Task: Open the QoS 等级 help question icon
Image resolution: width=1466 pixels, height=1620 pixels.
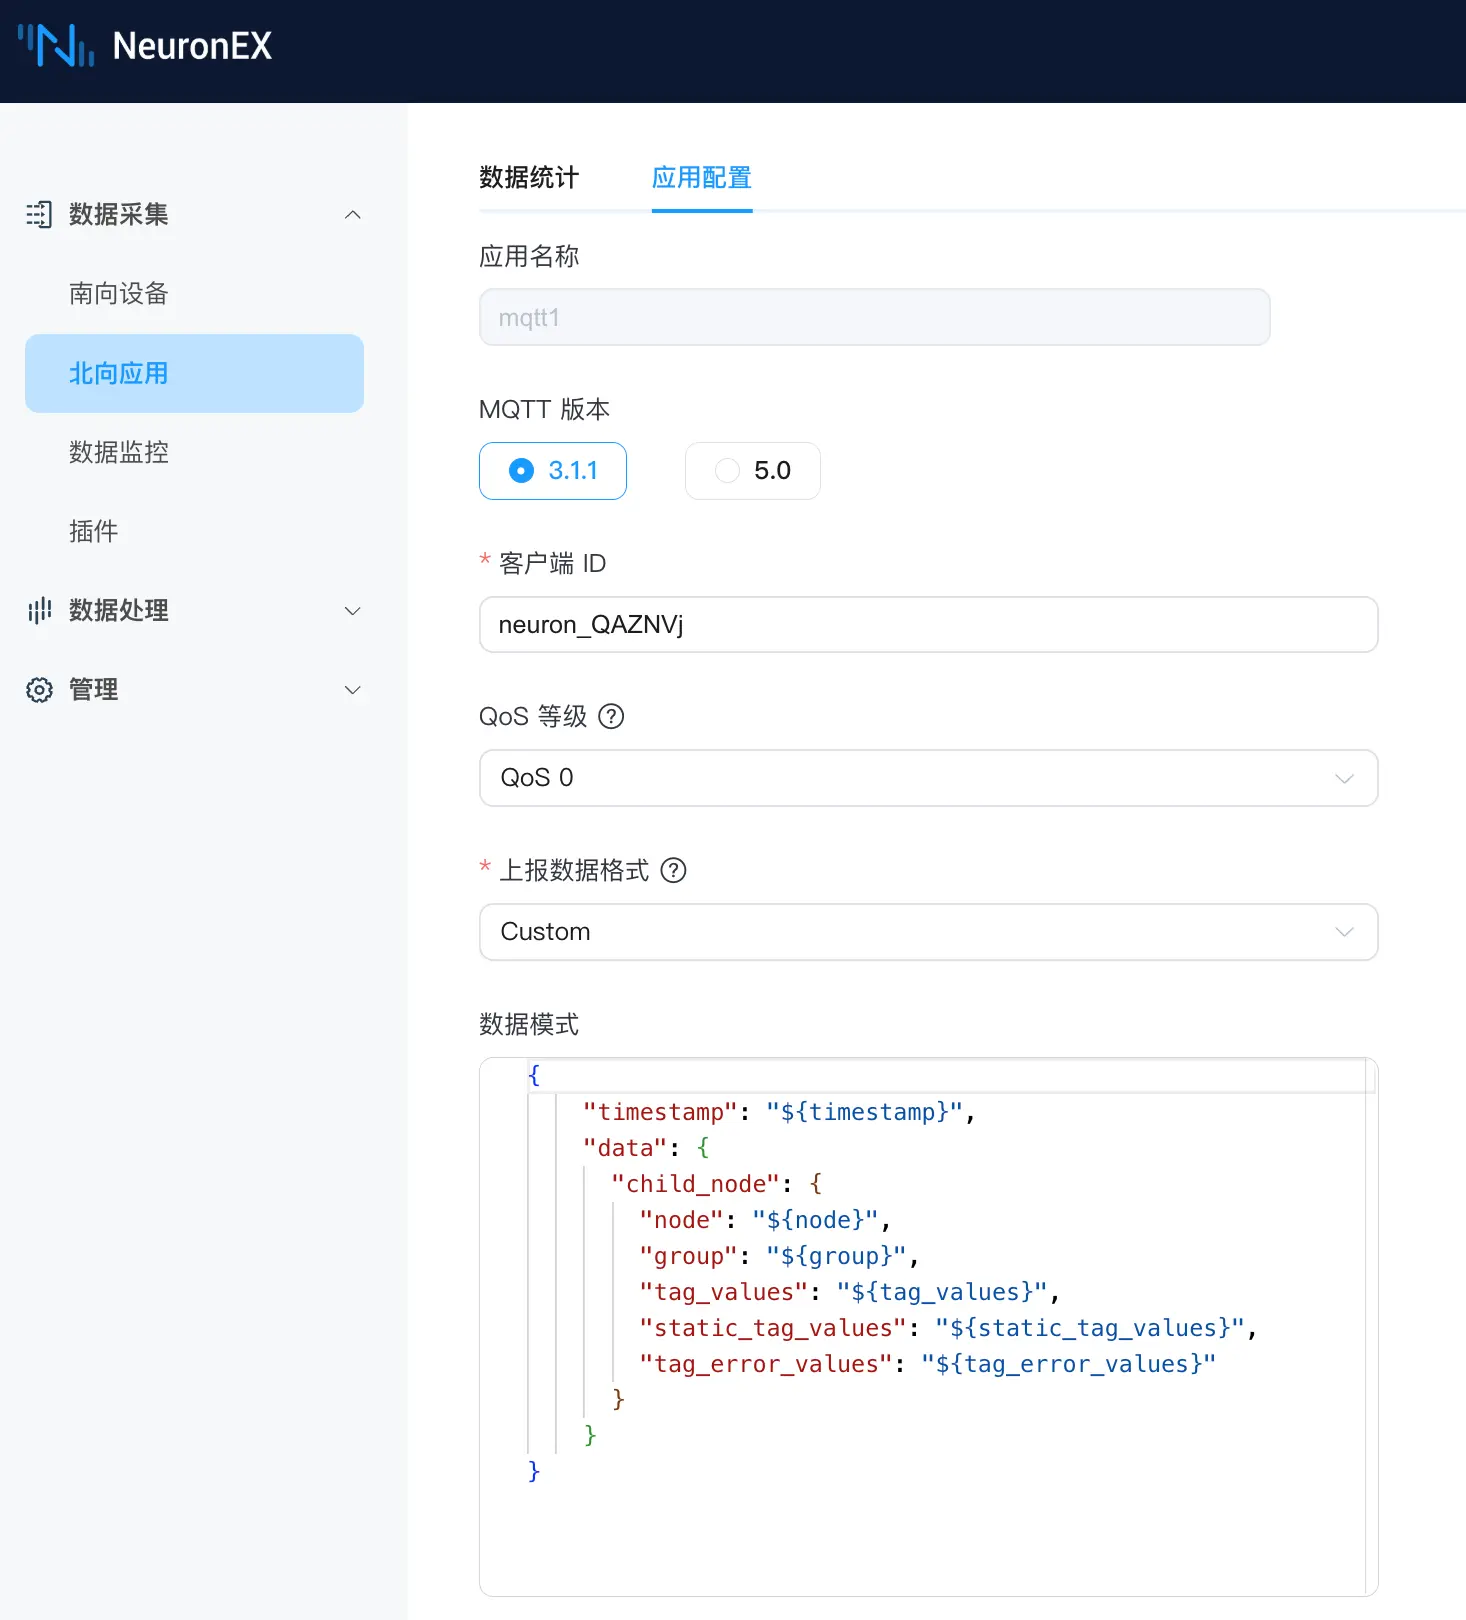Action: 611,717
